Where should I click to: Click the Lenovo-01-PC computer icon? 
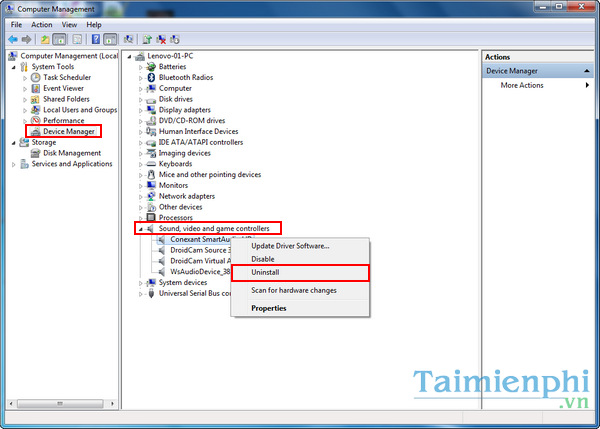(140, 56)
